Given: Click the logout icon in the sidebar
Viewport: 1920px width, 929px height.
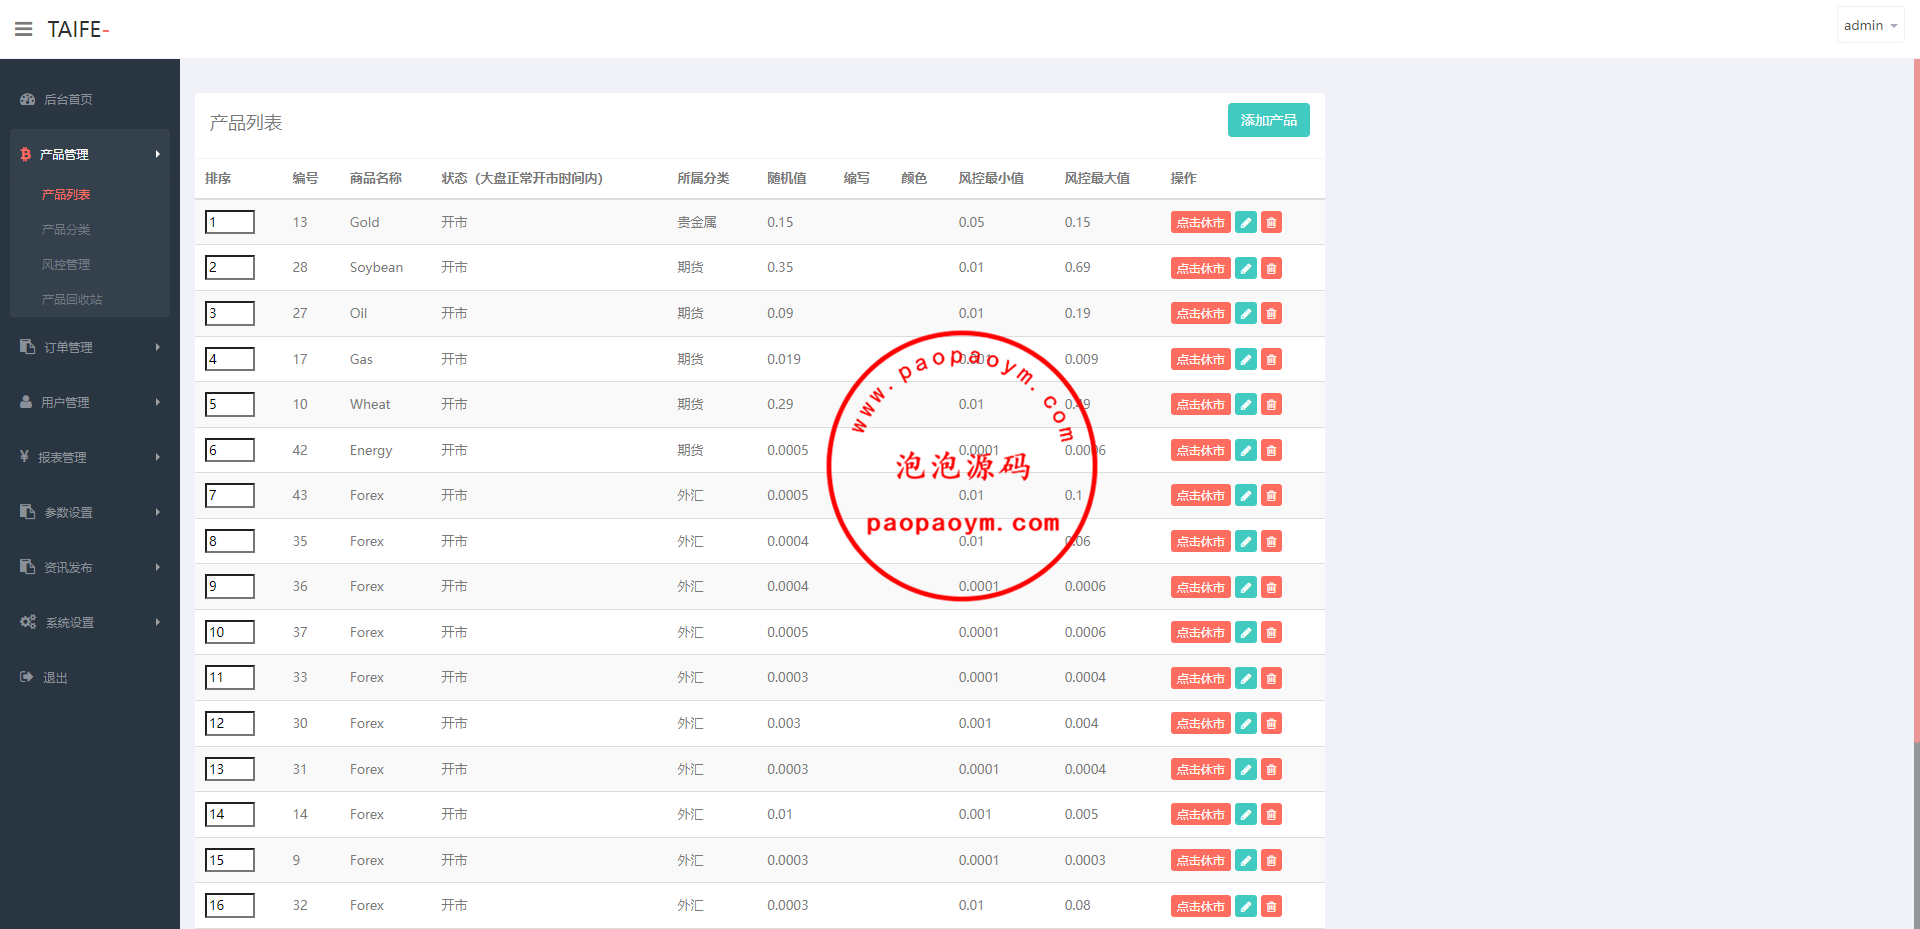Looking at the screenshot, I should click(27, 677).
